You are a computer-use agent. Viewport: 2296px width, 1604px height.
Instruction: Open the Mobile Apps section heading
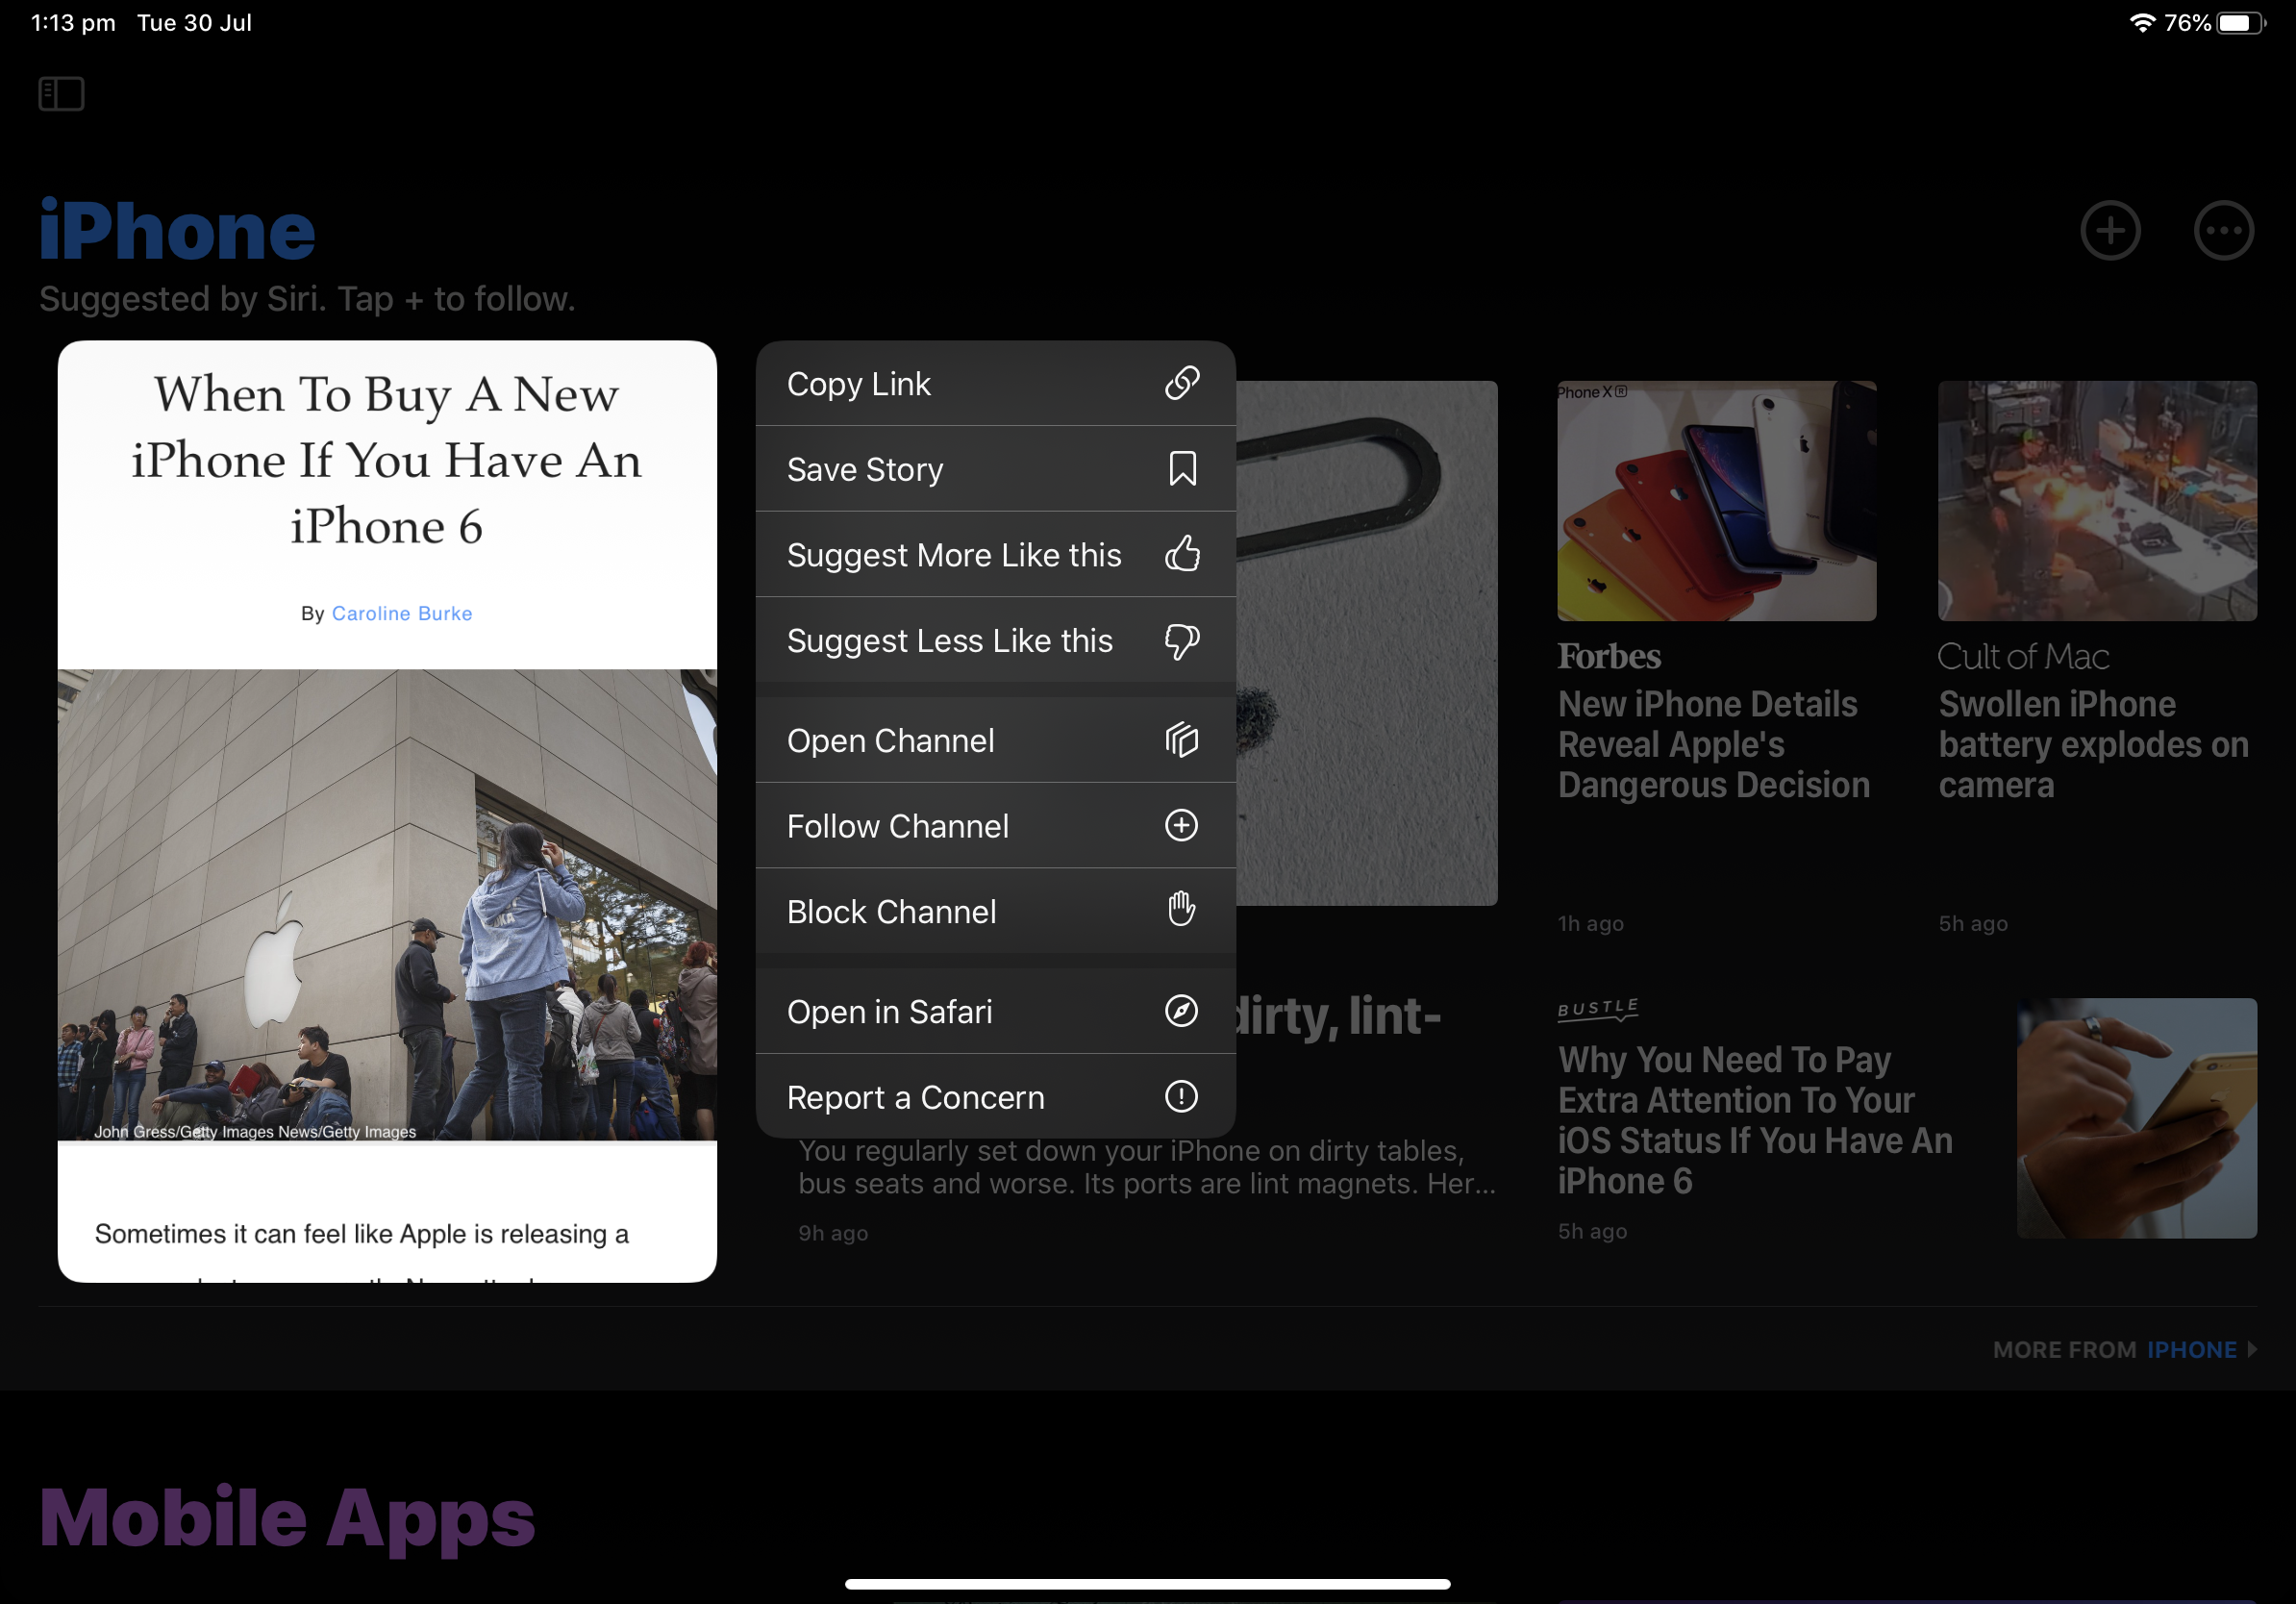click(x=287, y=1519)
